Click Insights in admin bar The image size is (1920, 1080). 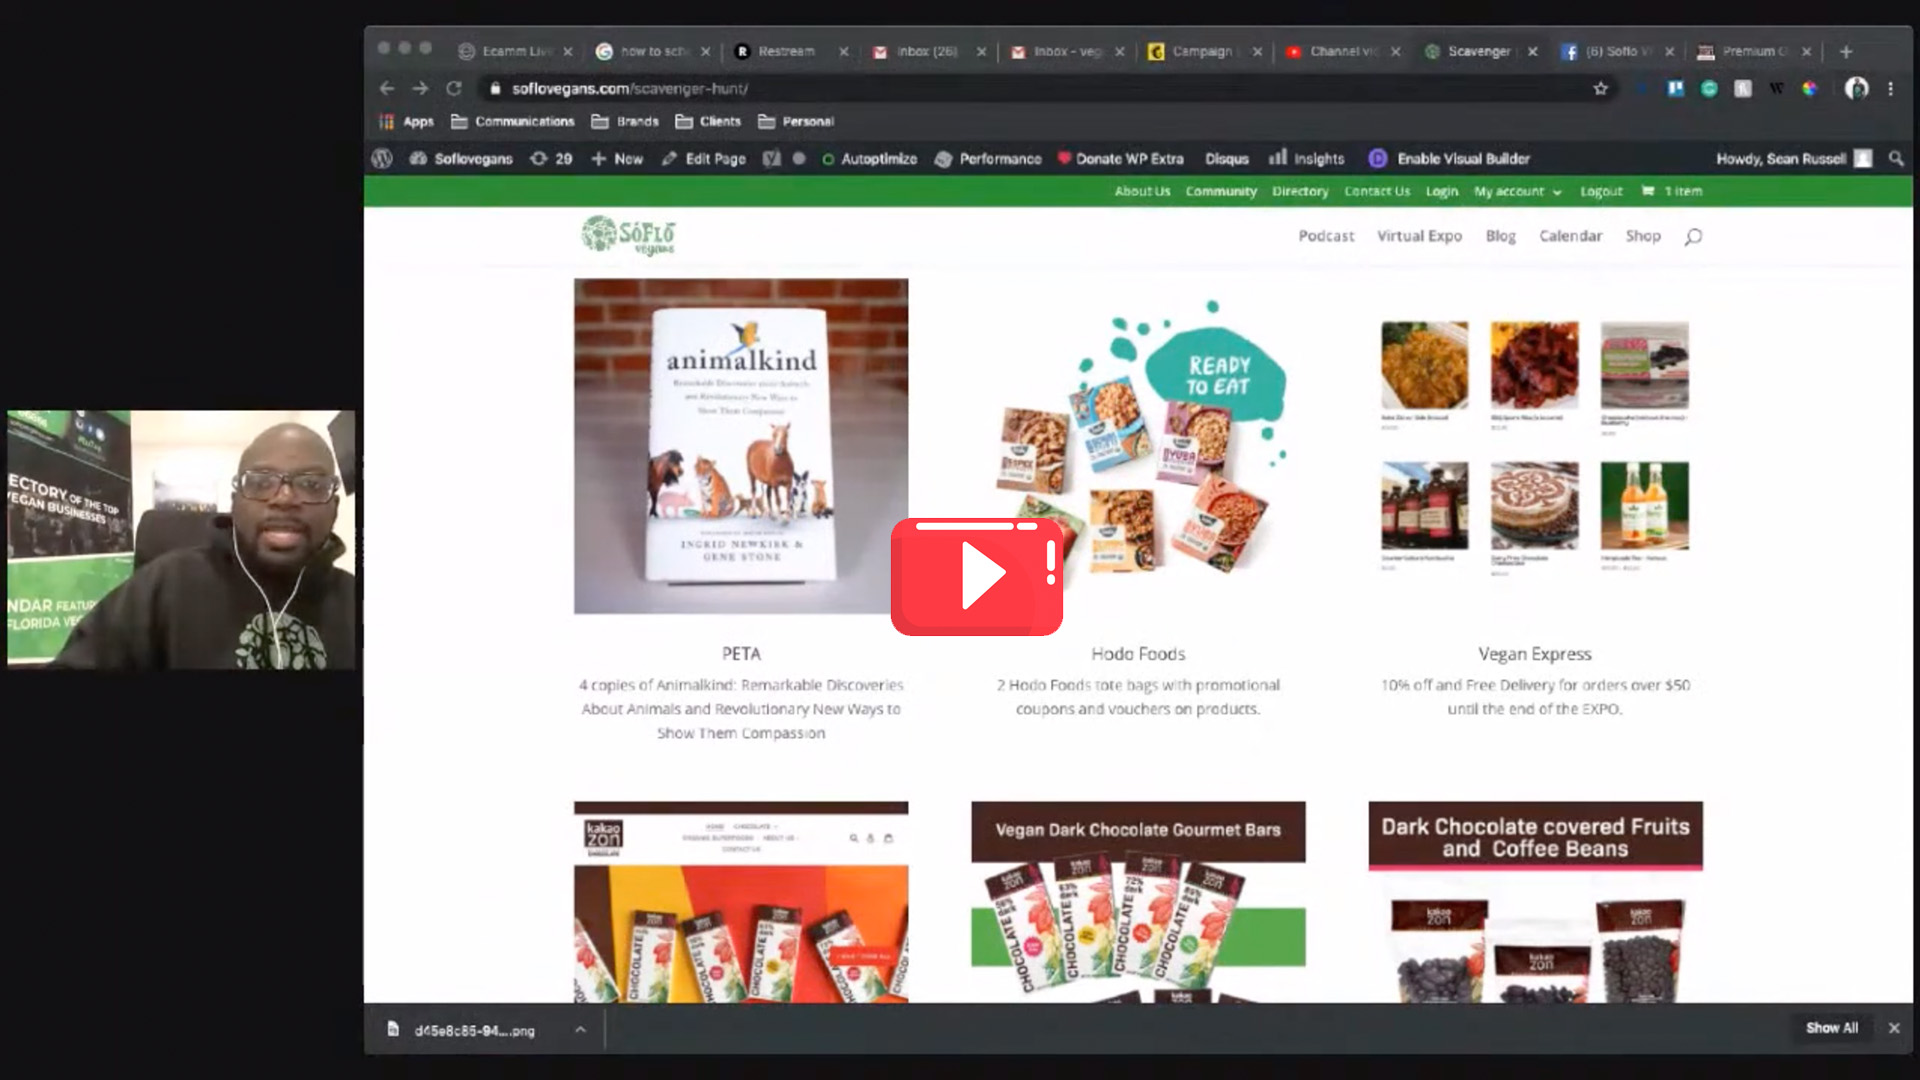pos(1306,158)
